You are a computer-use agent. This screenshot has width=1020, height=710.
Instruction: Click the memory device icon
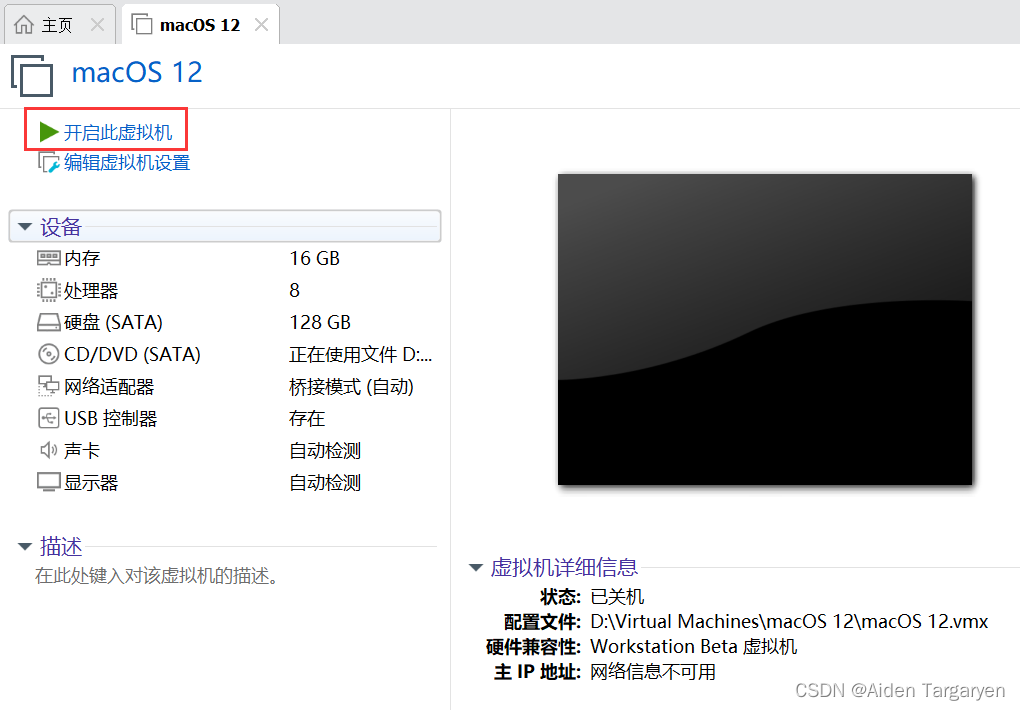[x=49, y=258]
